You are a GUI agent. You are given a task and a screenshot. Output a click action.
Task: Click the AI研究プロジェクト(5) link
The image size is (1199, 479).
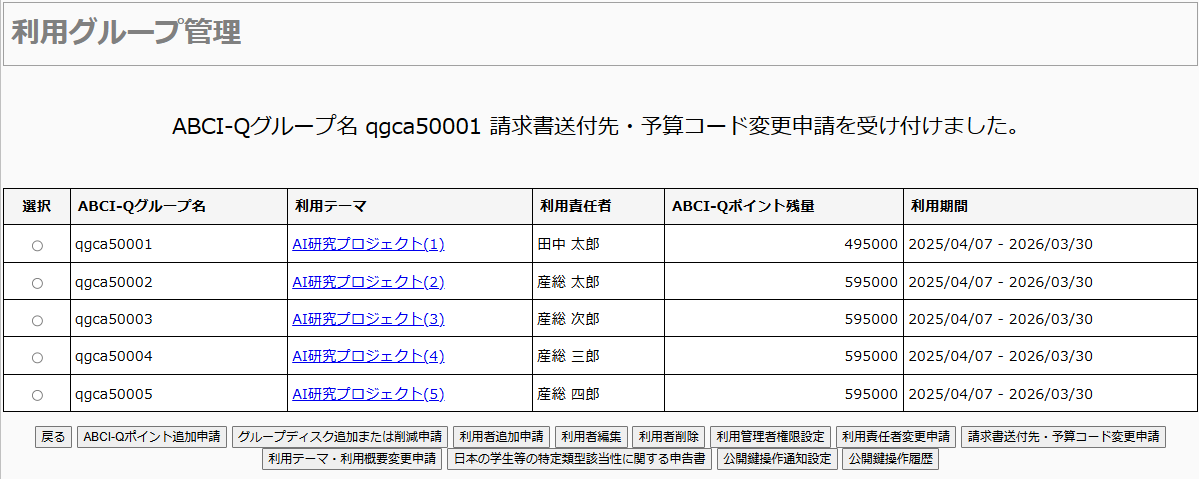click(368, 394)
